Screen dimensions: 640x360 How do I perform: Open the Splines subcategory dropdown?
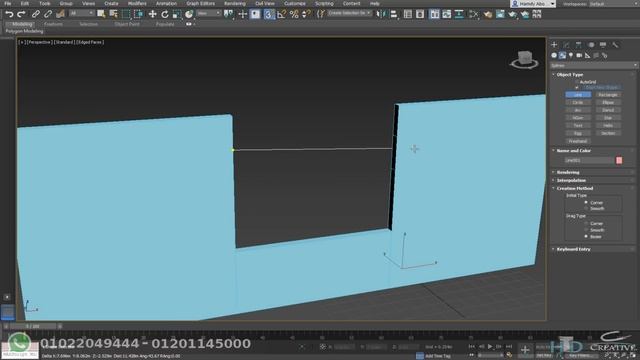(593, 65)
